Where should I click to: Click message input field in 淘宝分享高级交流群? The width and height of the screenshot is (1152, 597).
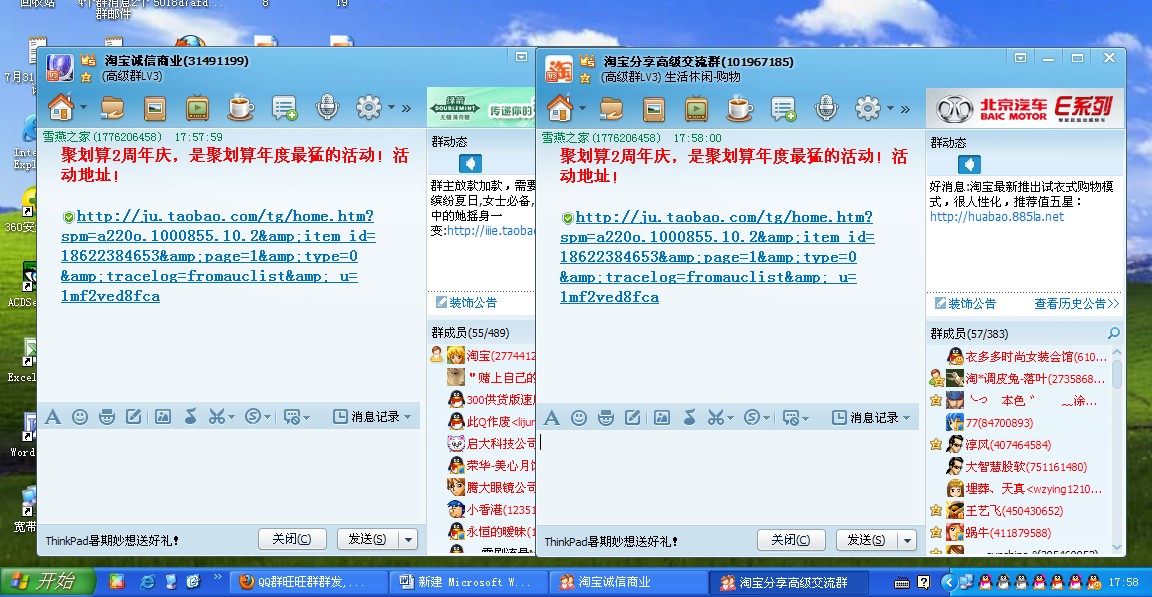click(x=730, y=476)
